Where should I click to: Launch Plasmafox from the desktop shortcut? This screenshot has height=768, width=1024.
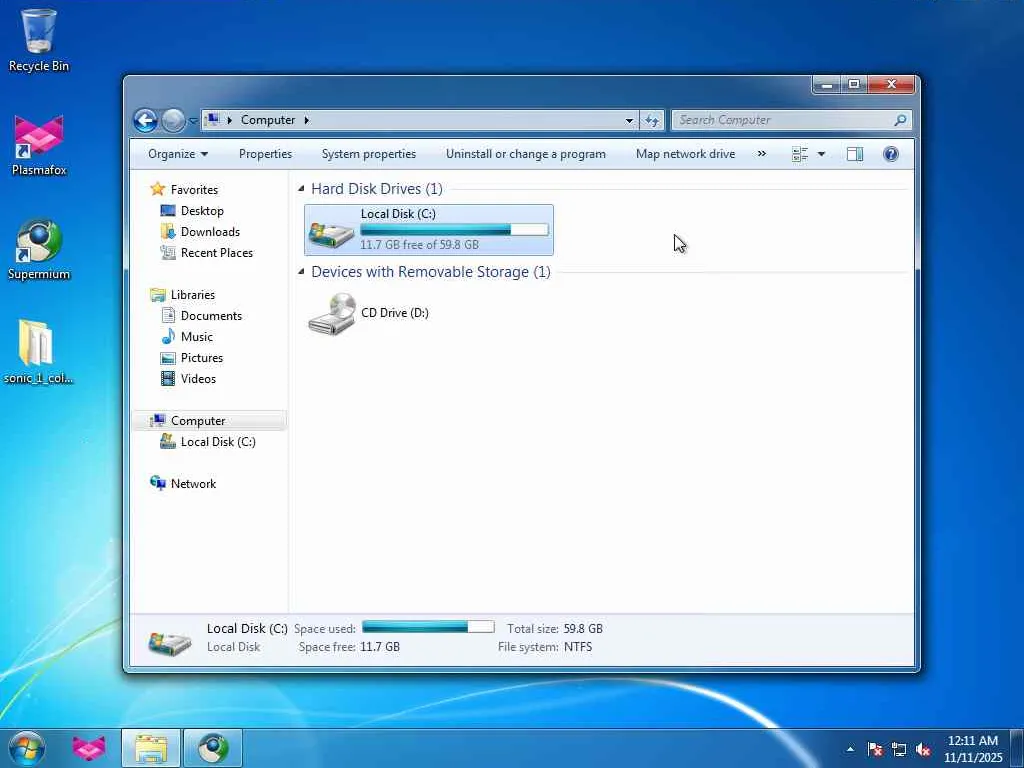pos(39,145)
